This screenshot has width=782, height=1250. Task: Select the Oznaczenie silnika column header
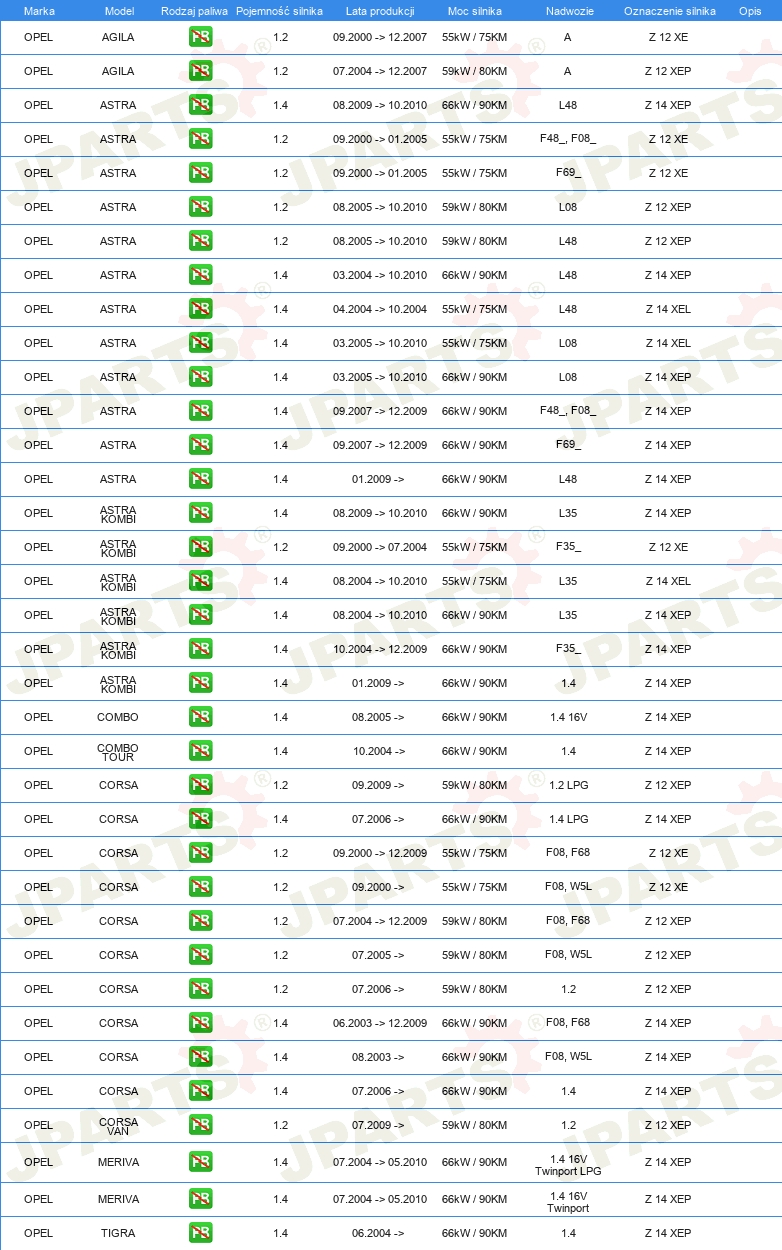tap(669, 11)
